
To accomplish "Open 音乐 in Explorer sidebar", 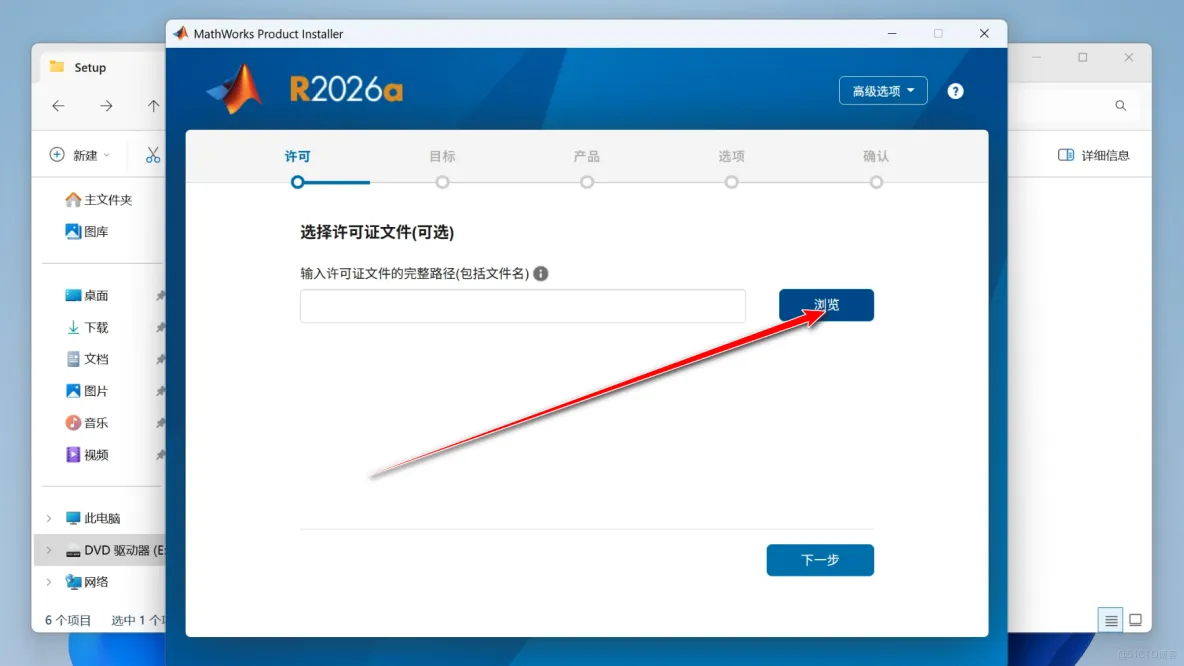I will pyautogui.click(x=87, y=423).
